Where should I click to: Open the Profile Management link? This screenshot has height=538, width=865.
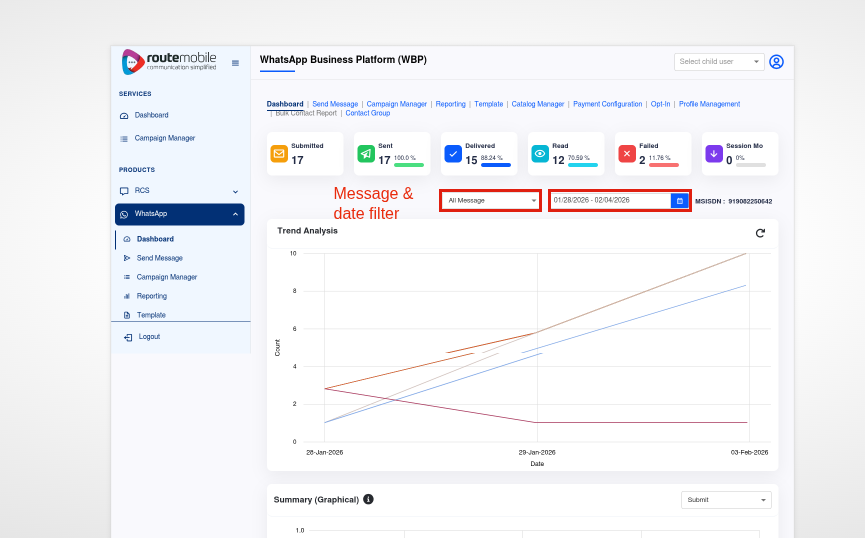709,104
